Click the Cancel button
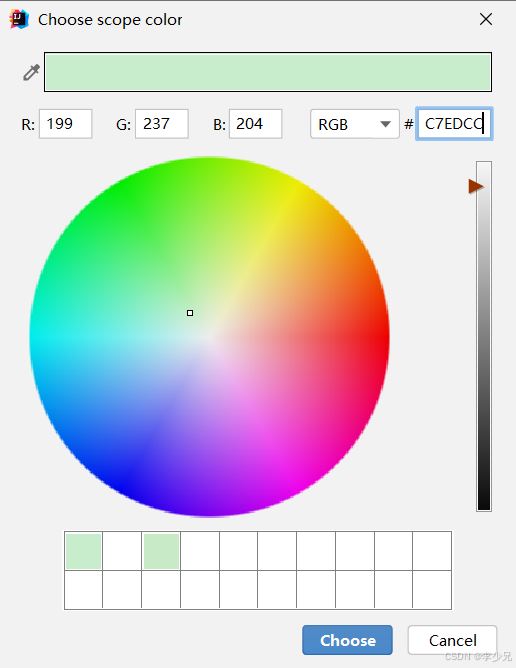Image resolution: width=516 pixels, height=668 pixels. coord(453,640)
